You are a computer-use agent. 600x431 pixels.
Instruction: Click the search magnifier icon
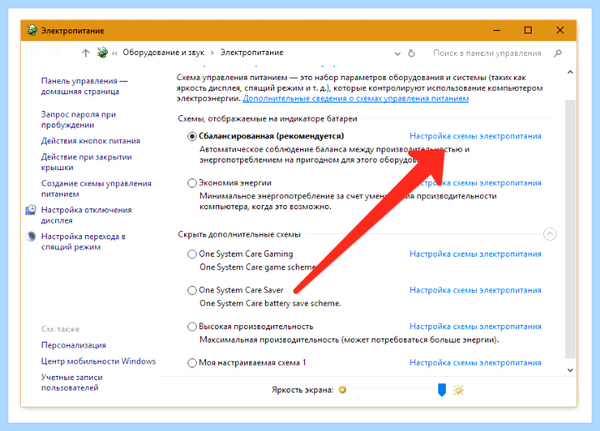(x=558, y=53)
